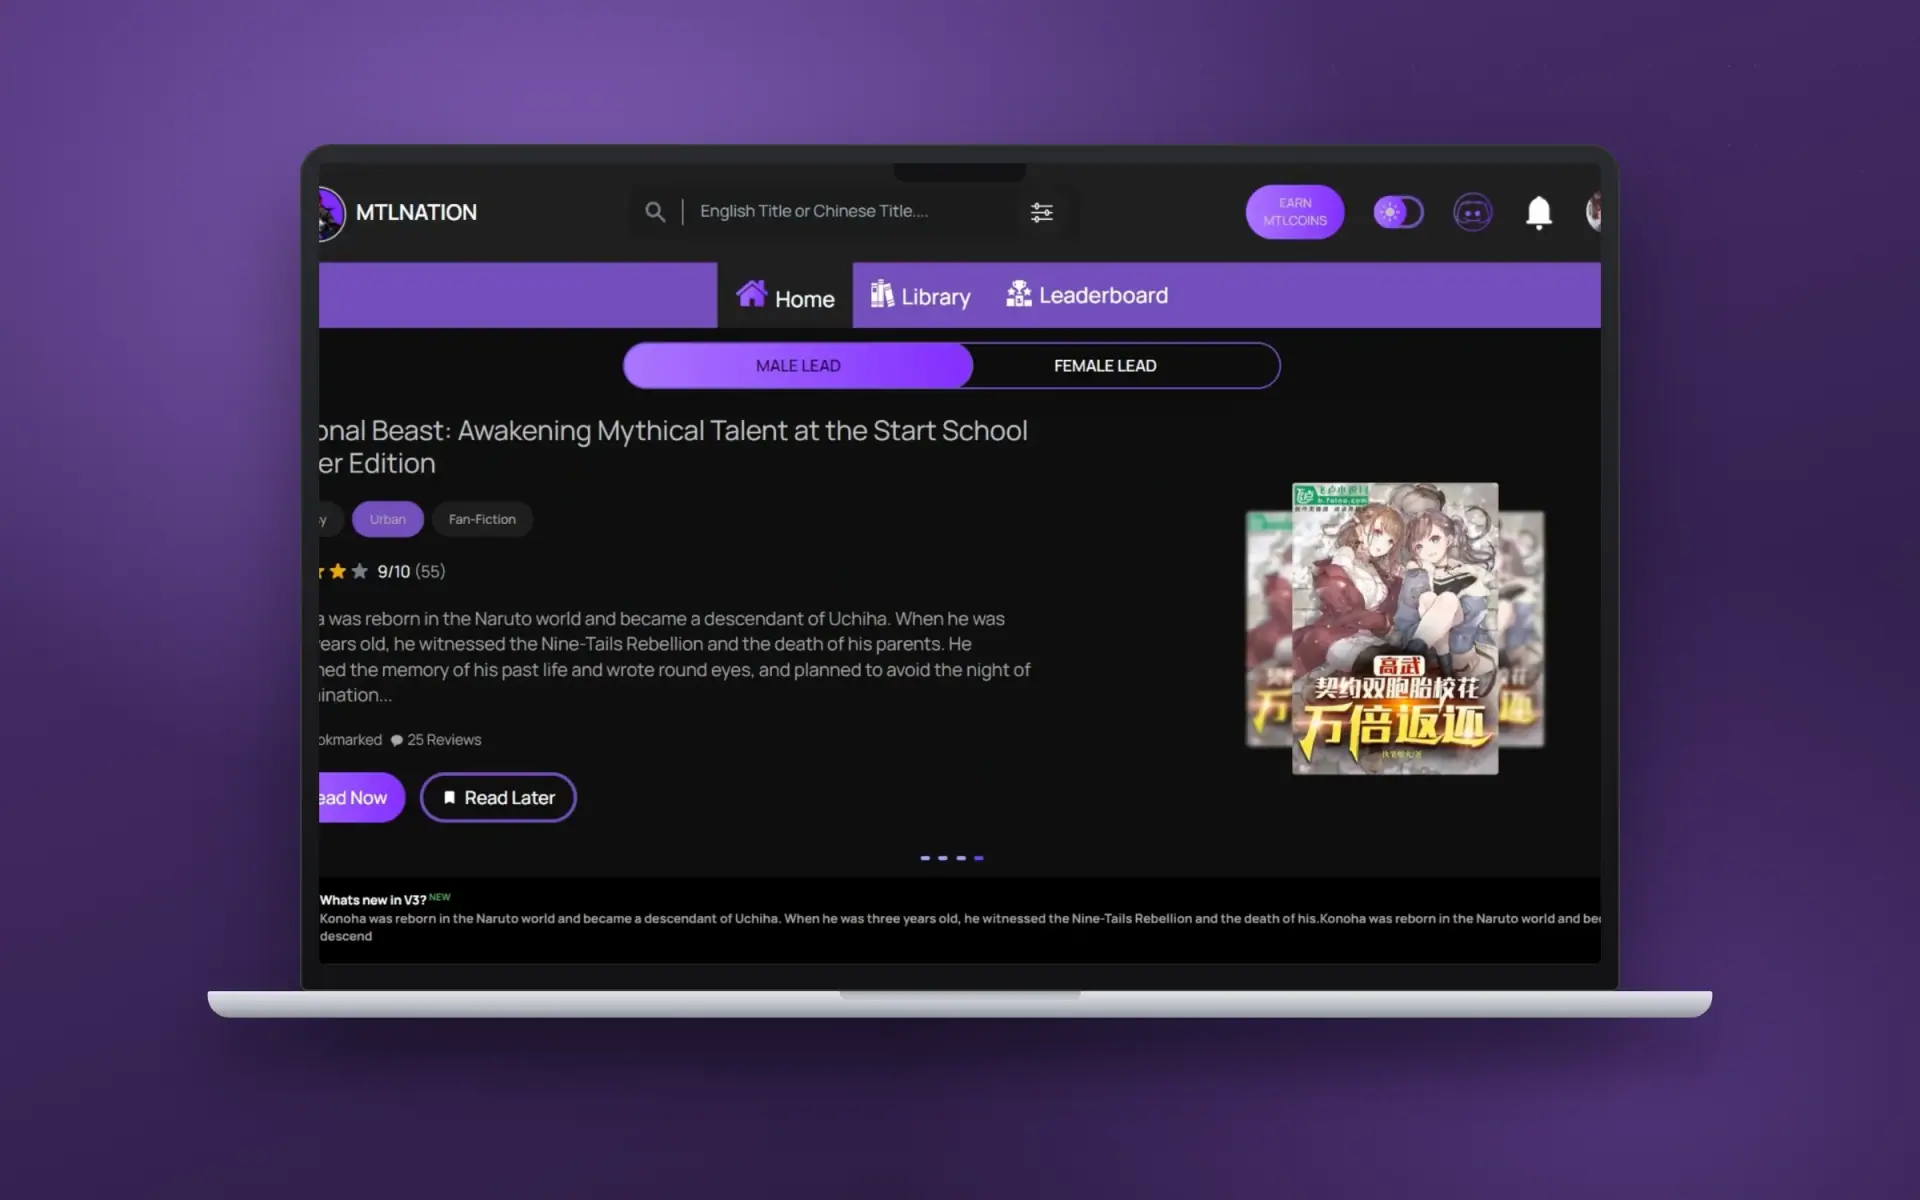This screenshot has height=1200, width=1920.
Task: Click the search magnifier icon
Action: pyautogui.click(x=655, y=212)
